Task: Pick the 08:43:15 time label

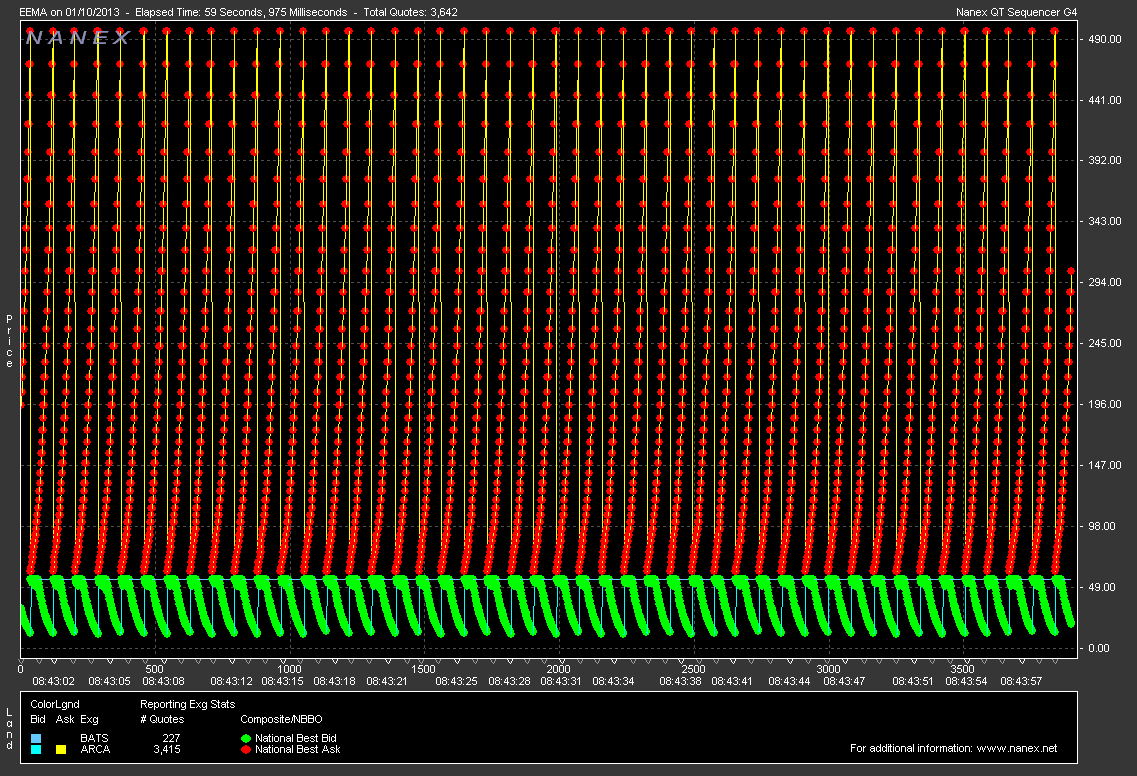Action: click(x=282, y=681)
